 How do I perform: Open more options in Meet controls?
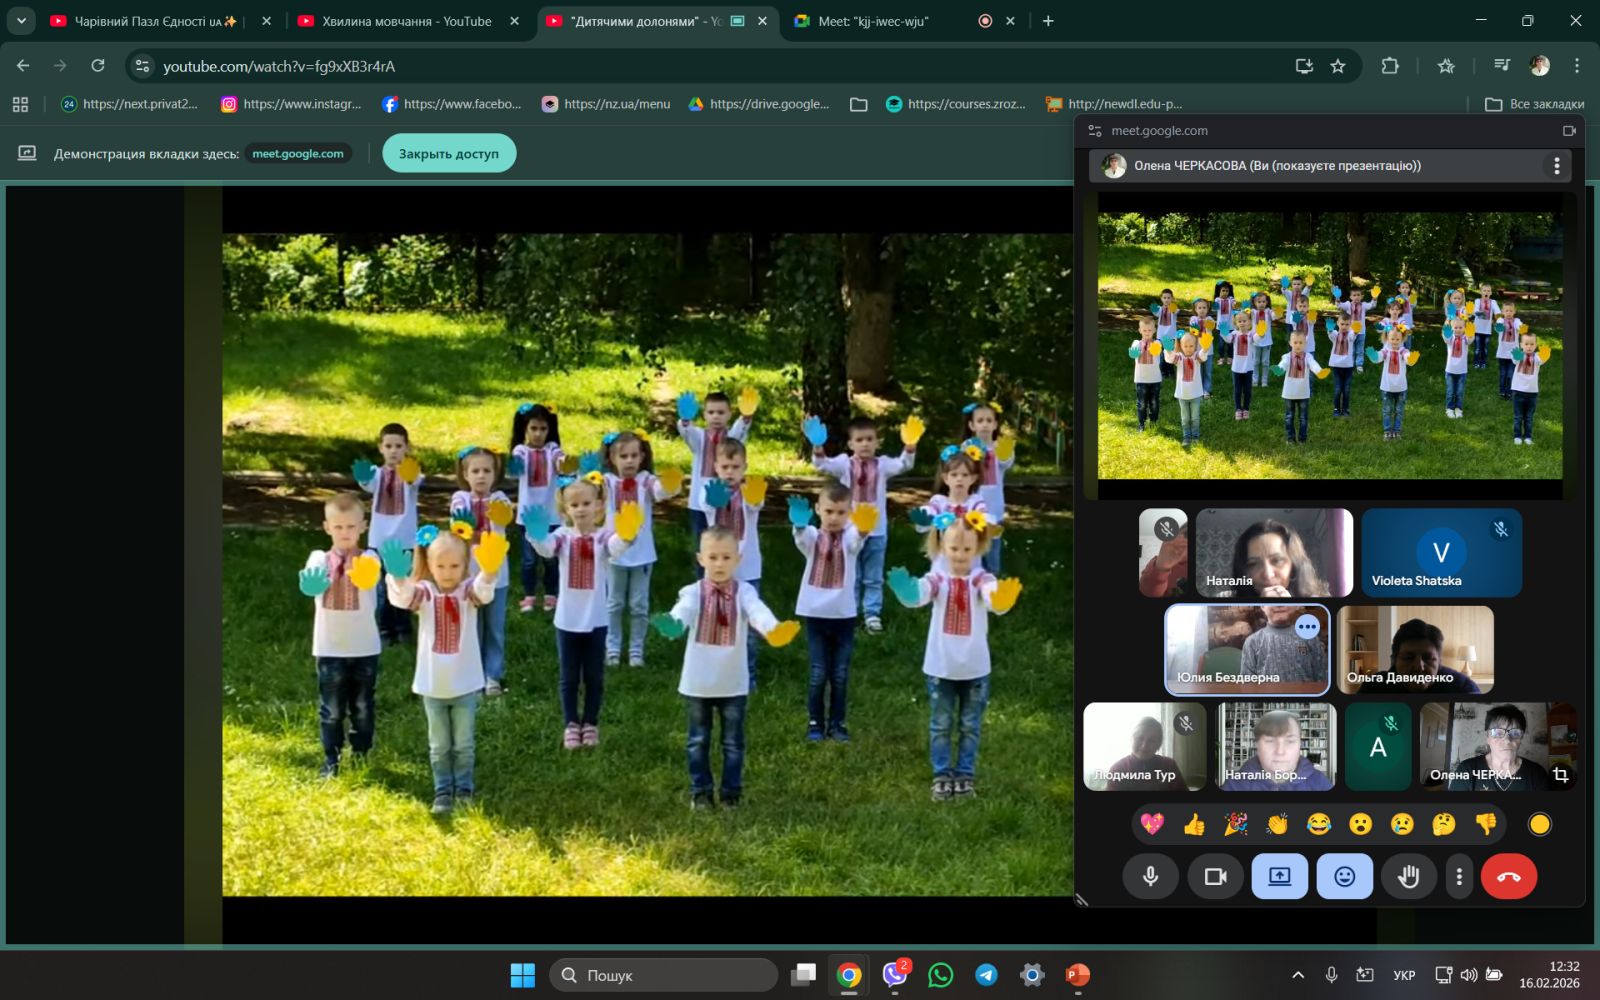[x=1459, y=877]
